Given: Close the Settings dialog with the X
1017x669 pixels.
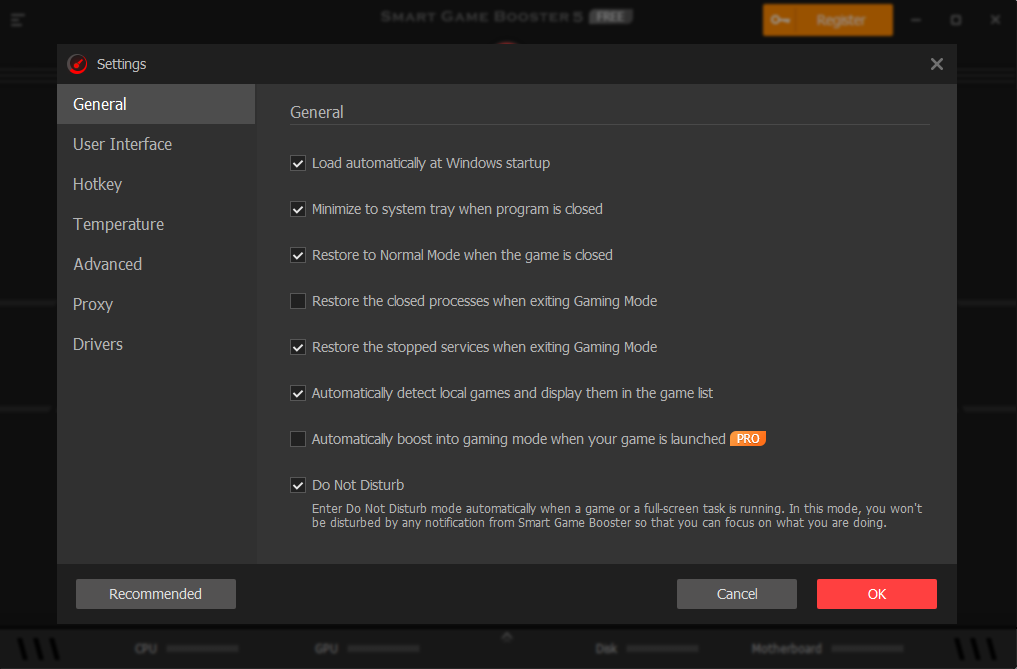Looking at the screenshot, I should pyautogui.click(x=937, y=64).
